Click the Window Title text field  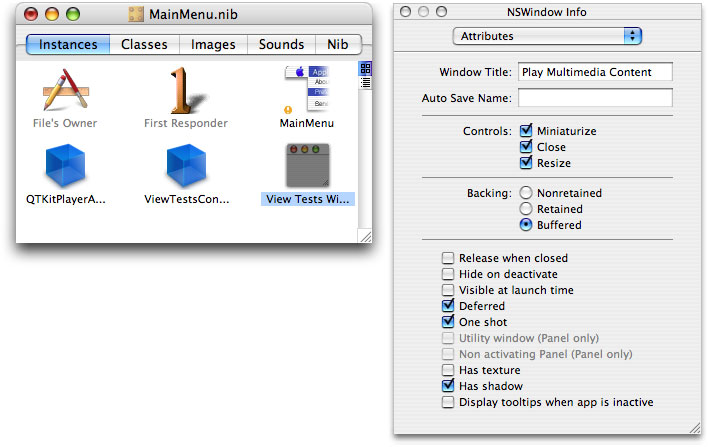[595, 72]
